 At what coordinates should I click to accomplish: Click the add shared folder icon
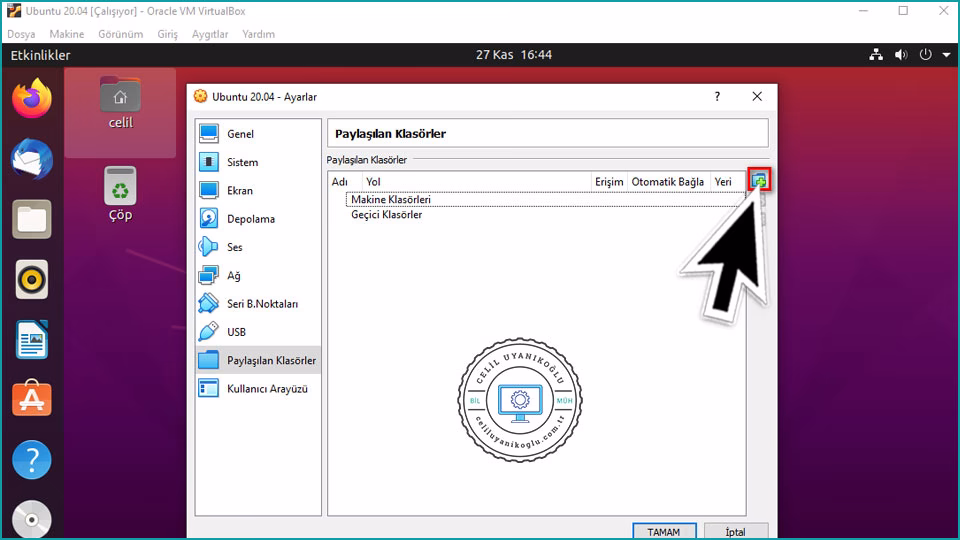(x=759, y=181)
